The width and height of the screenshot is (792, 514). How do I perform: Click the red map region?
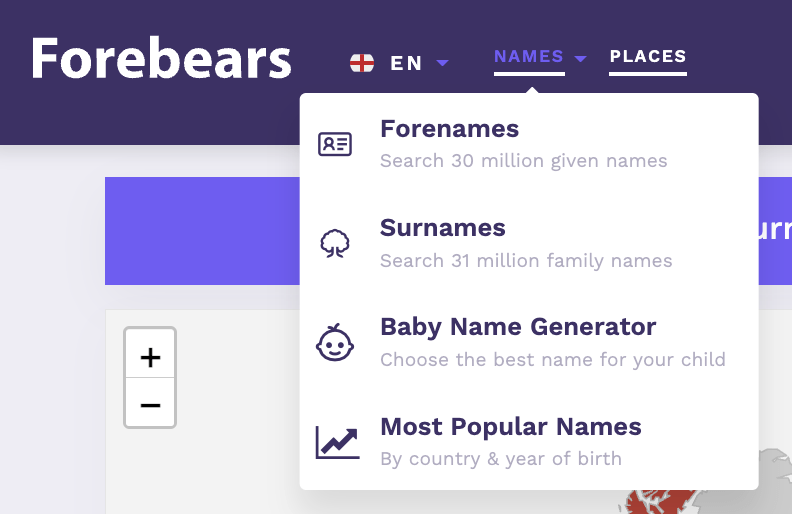(x=660, y=500)
